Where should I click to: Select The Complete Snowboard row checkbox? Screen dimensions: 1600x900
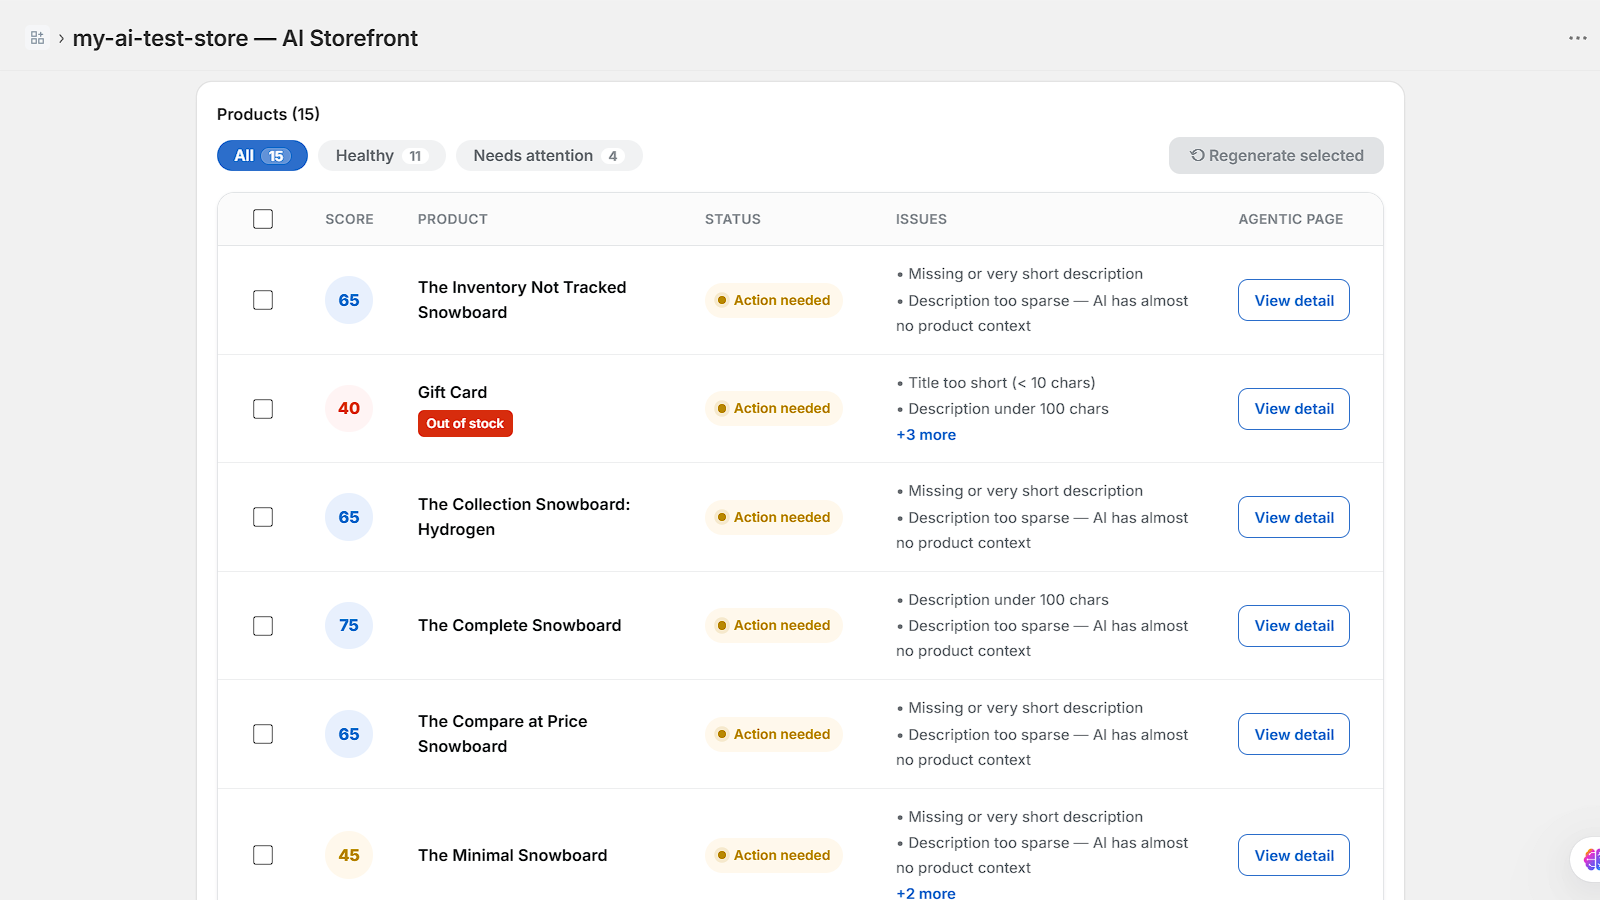point(263,626)
